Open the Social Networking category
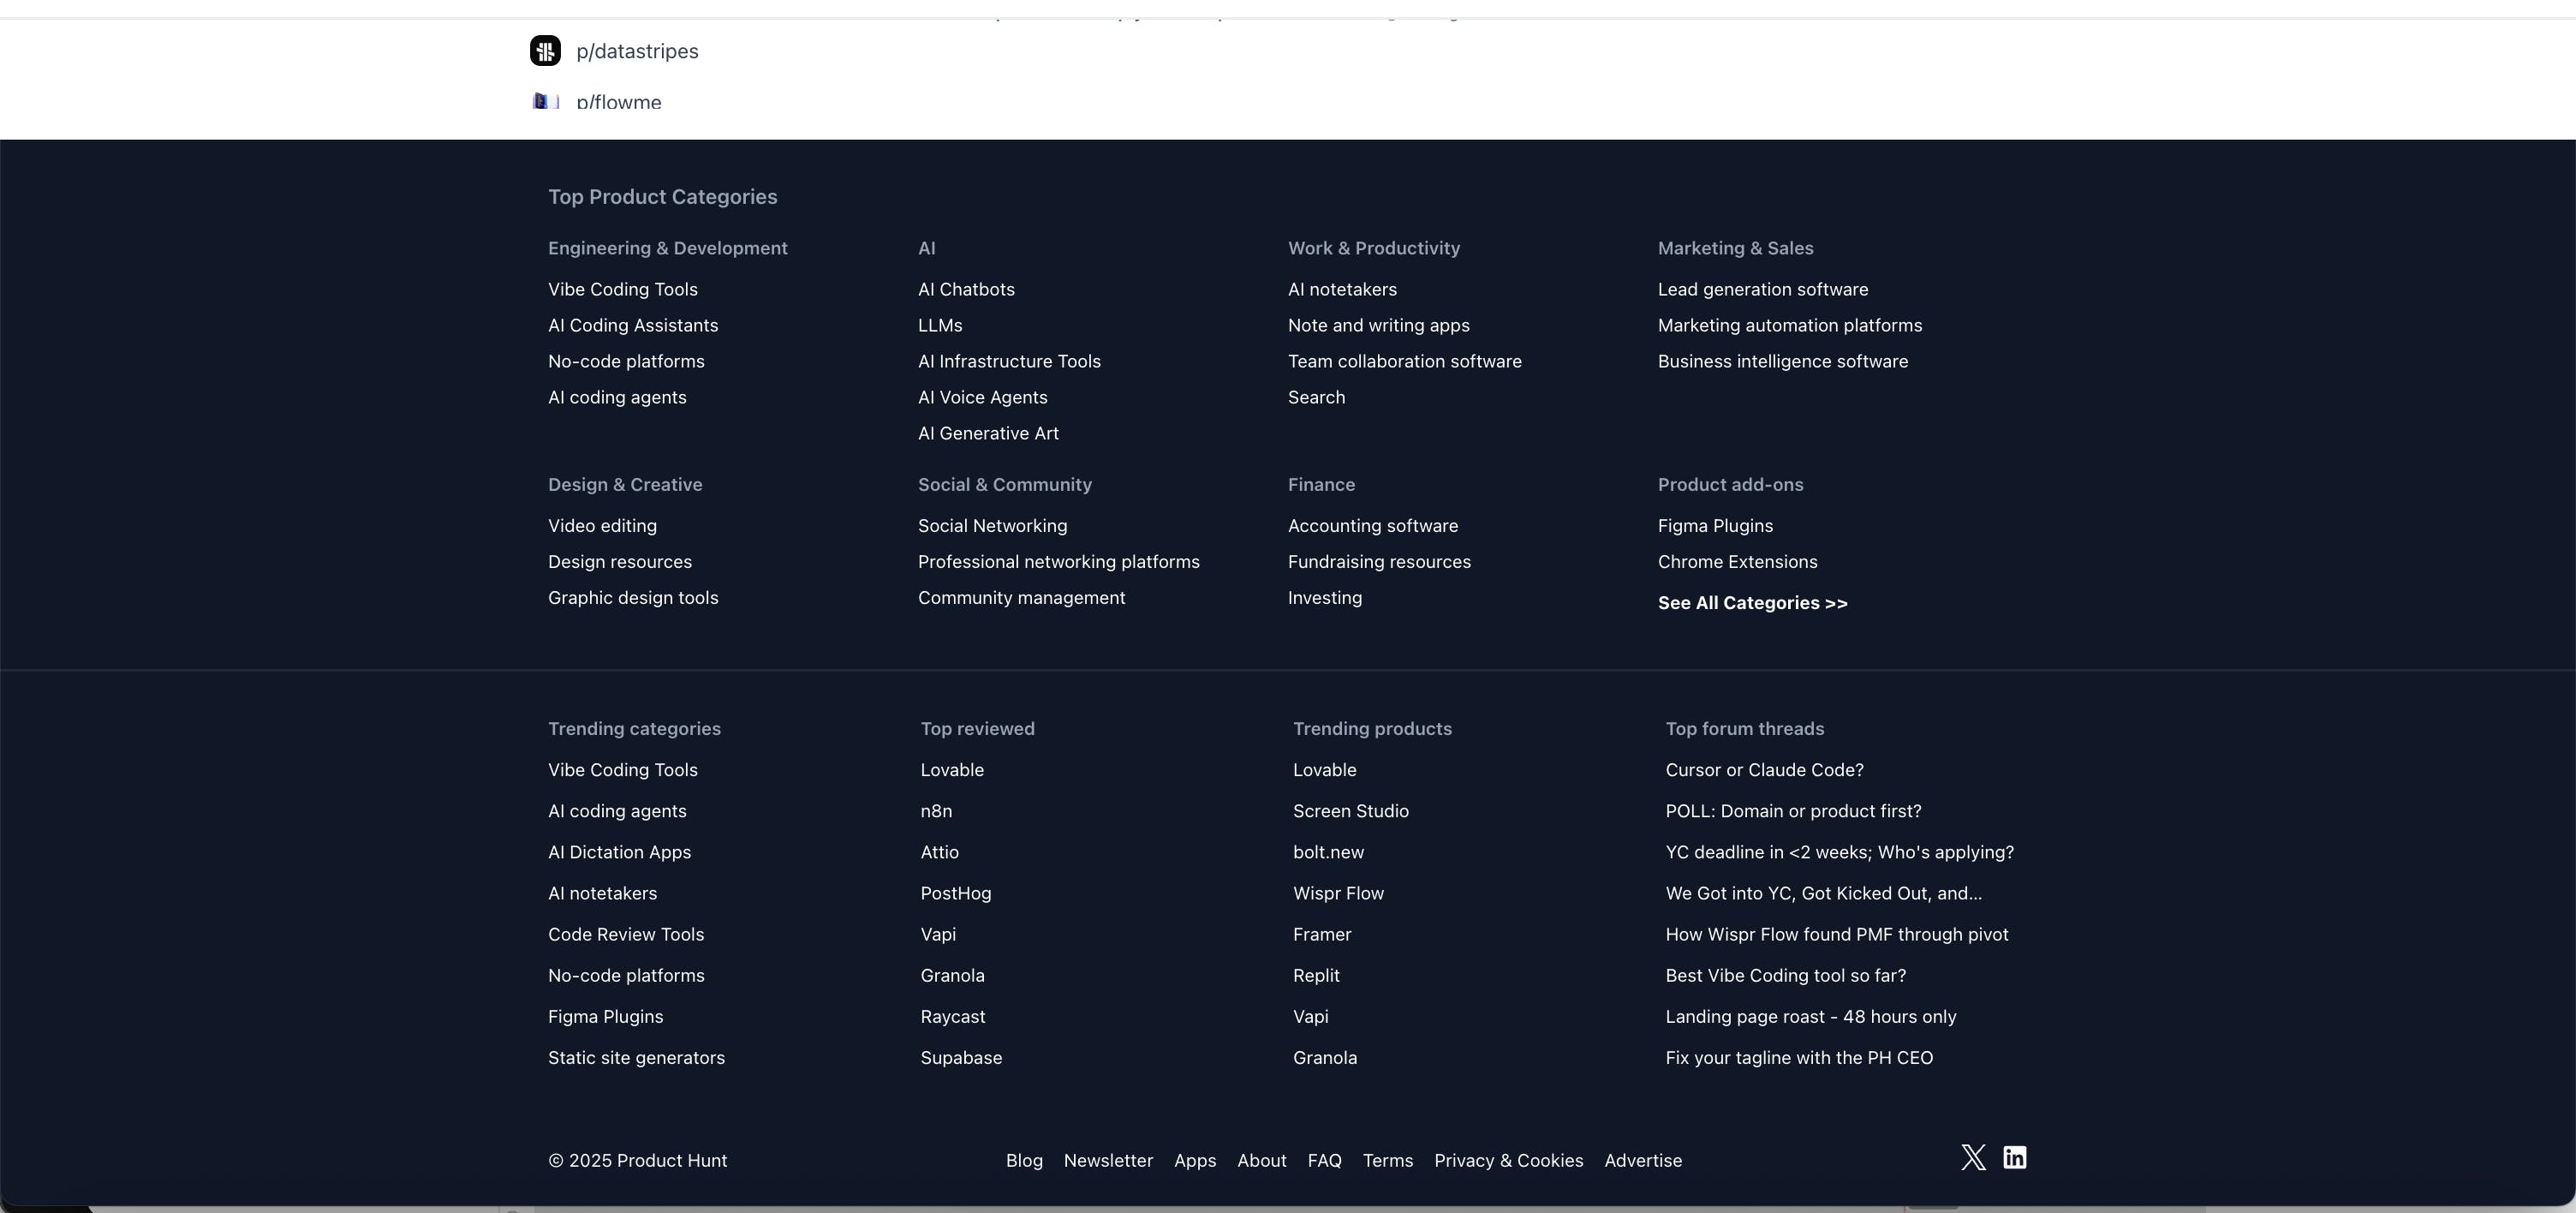 pyautogui.click(x=992, y=525)
